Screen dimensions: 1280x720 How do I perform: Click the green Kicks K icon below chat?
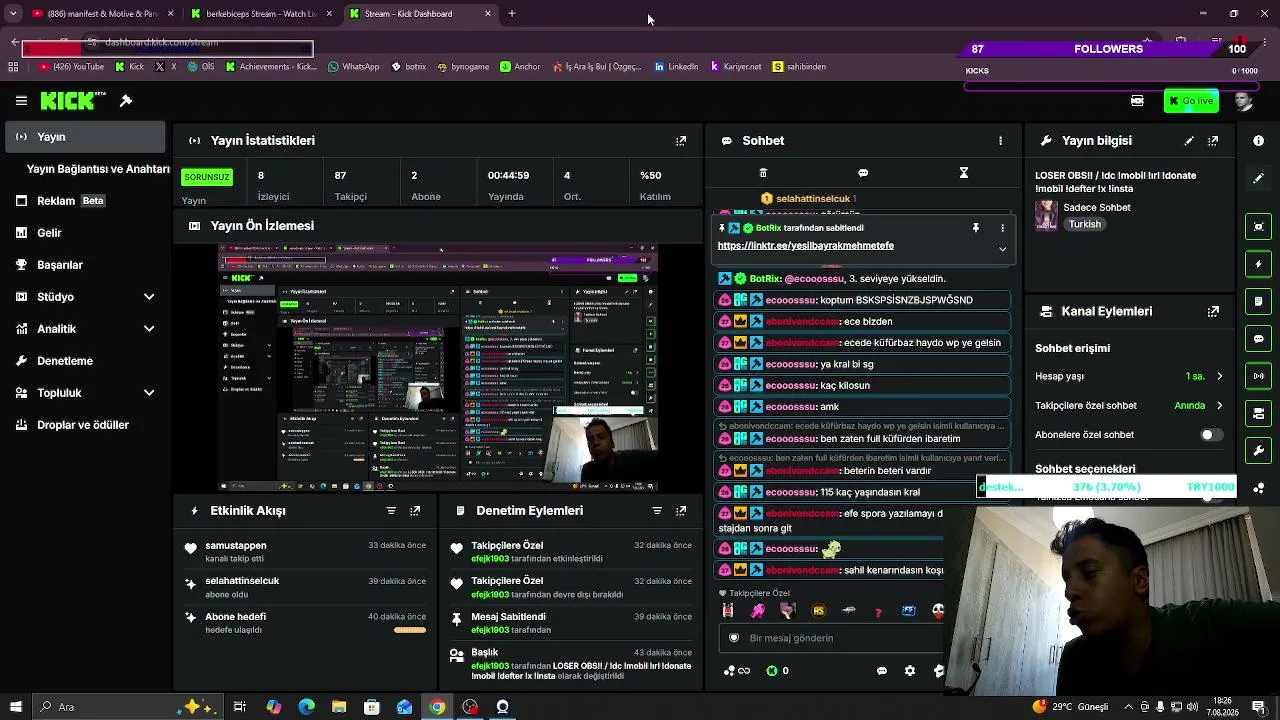[x=771, y=671]
